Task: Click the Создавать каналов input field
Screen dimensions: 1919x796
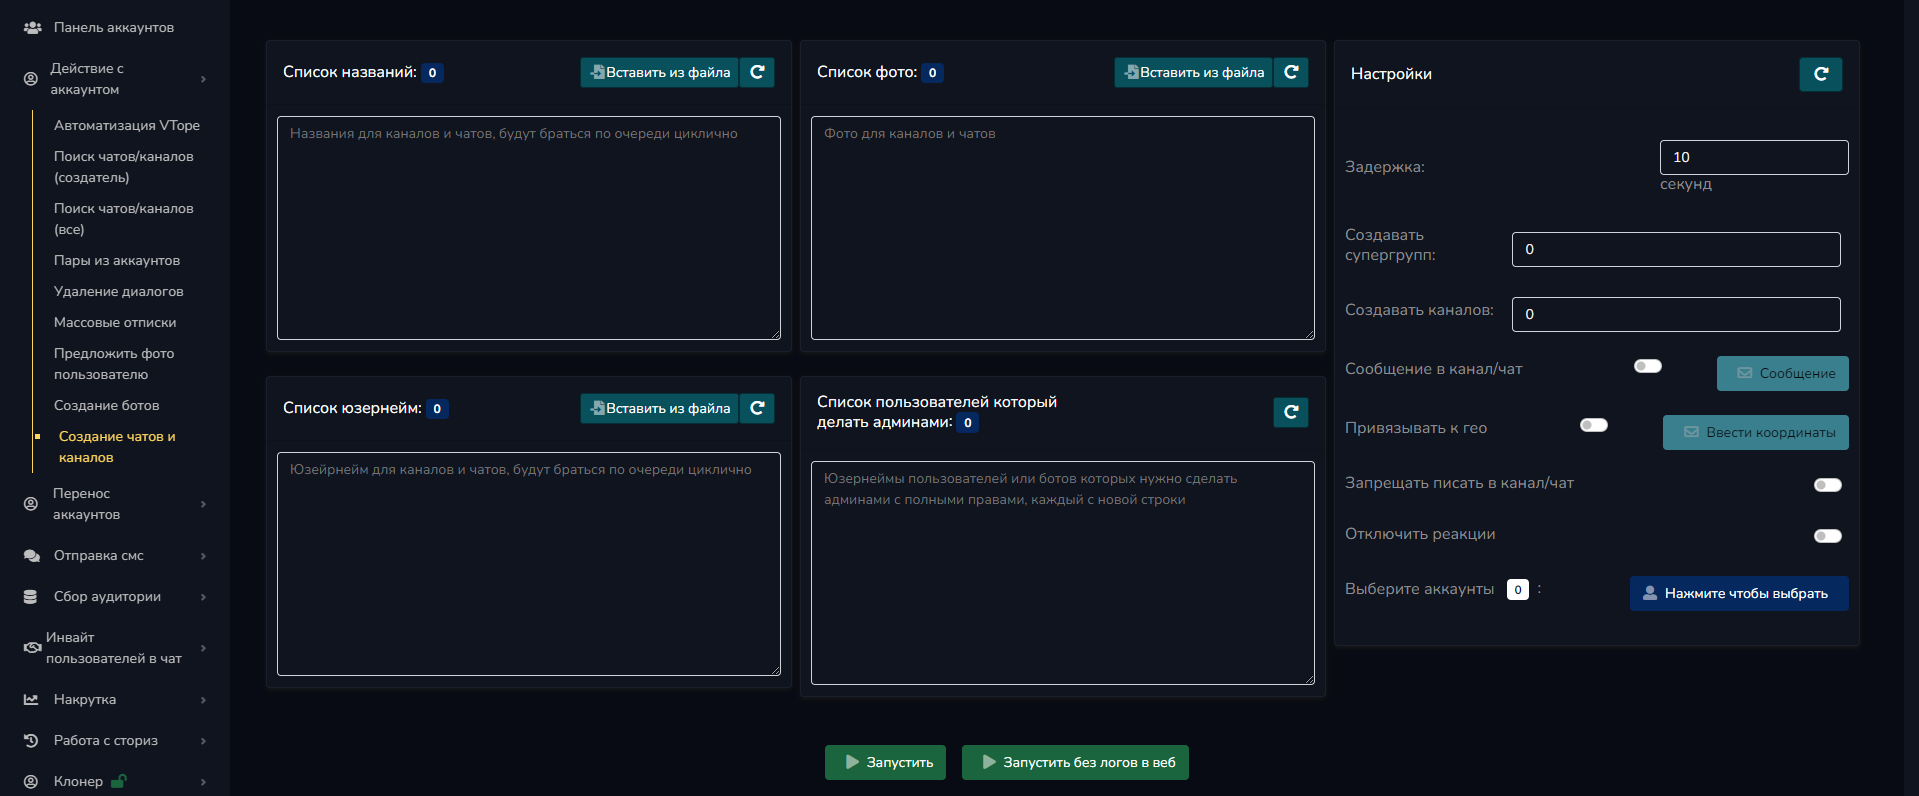Action: [1676, 314]
